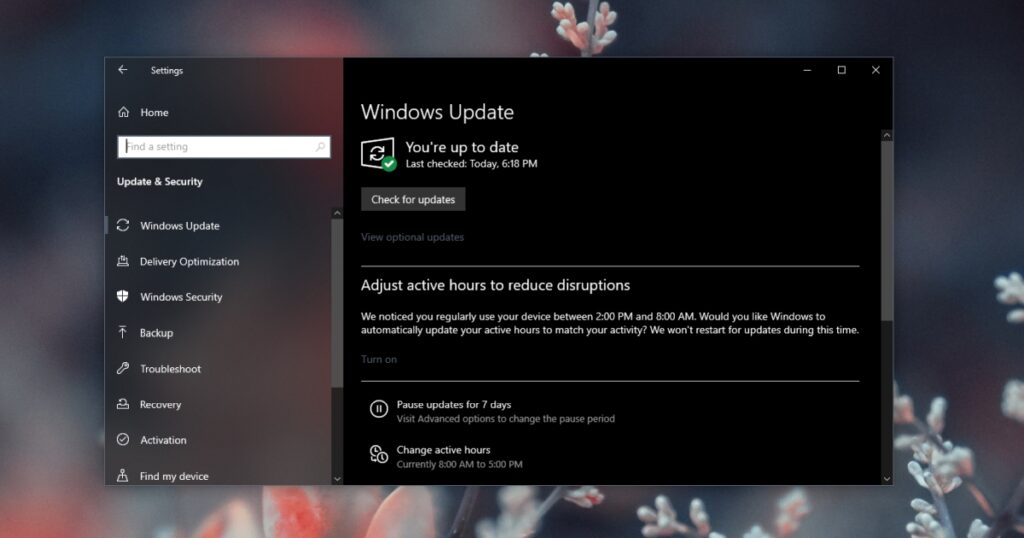Click the Find my device icon
This screenshot has width=1024, height=538.
(x=123, y=476)
